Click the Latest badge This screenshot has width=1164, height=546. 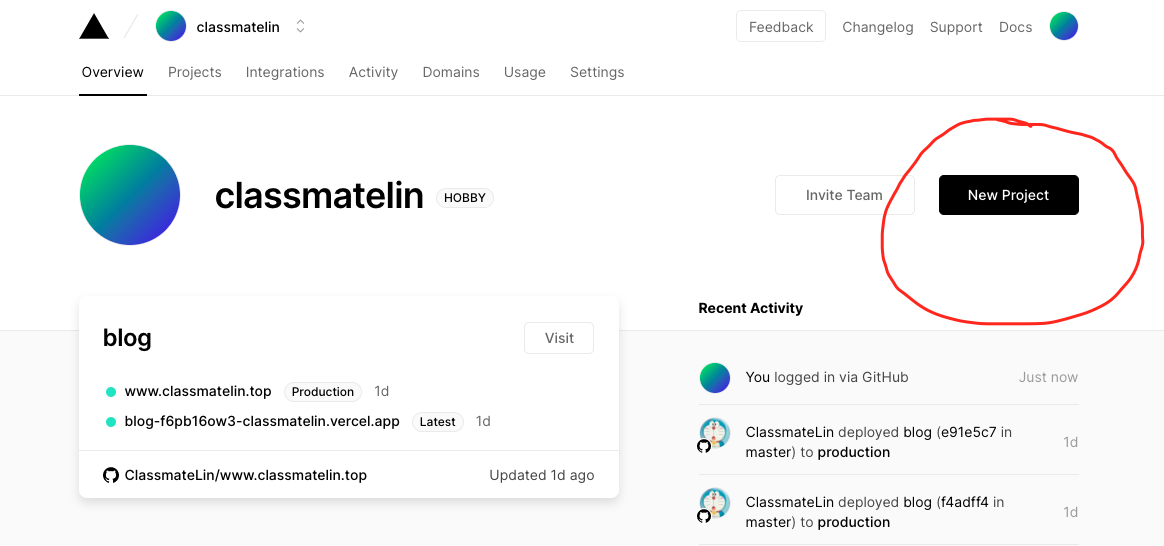[438, 422]
